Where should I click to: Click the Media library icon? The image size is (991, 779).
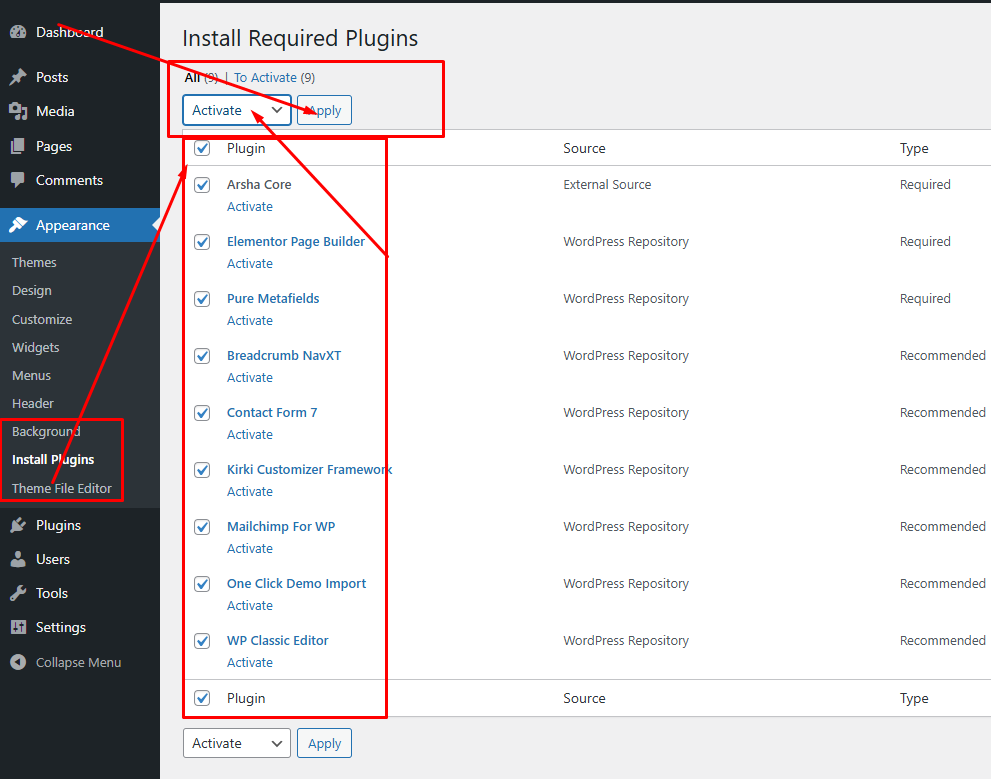coord(18,111)
